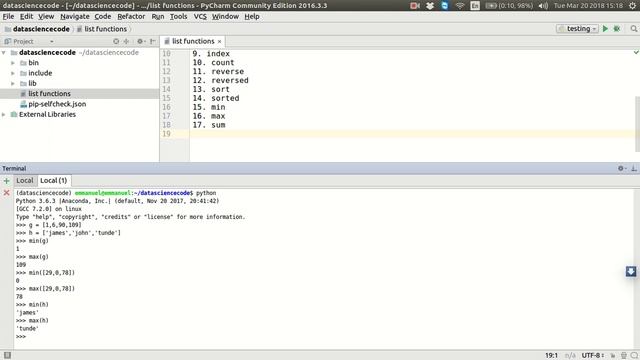
Task: Click scroll from source icon in Project panel
Action: pos(116,41)
